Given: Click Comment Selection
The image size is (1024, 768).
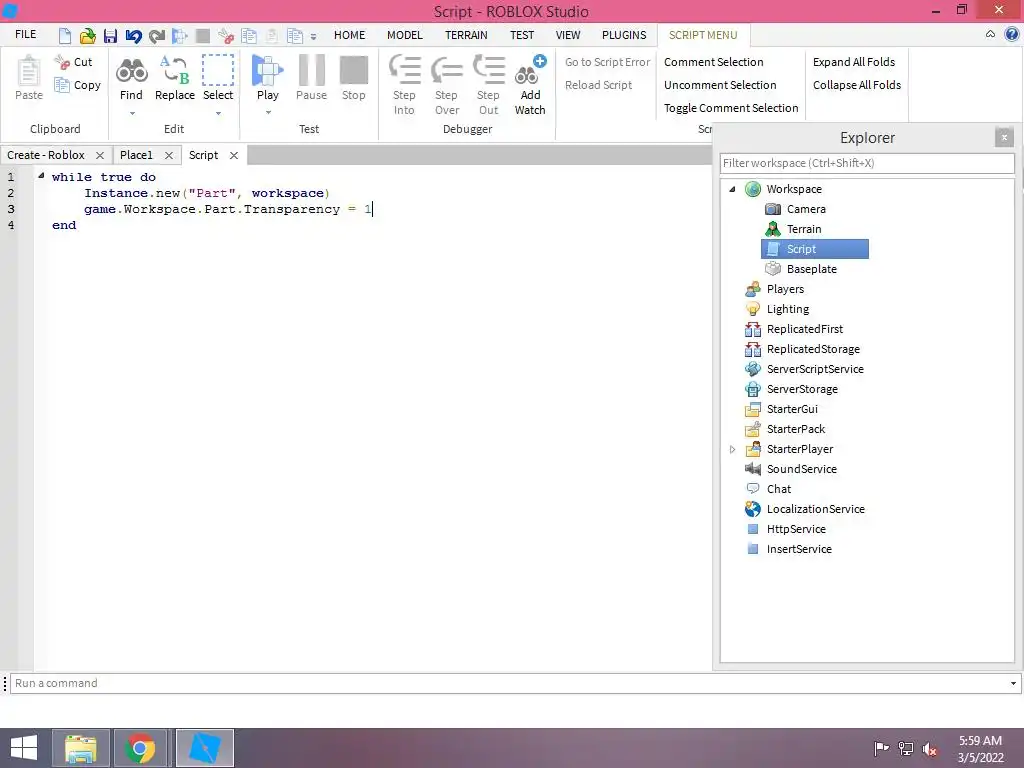Looking at the screenshot, I should (x=714, y=62).
